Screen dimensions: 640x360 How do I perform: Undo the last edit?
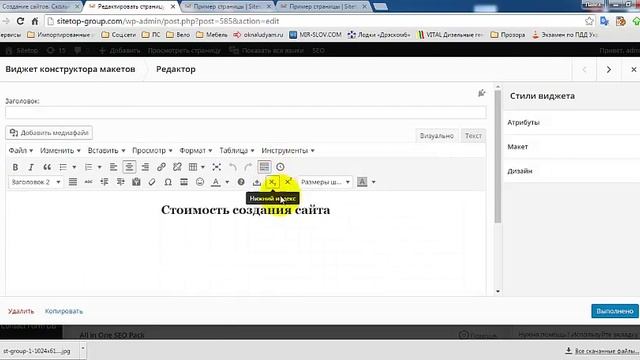click(x=233, y=167)
